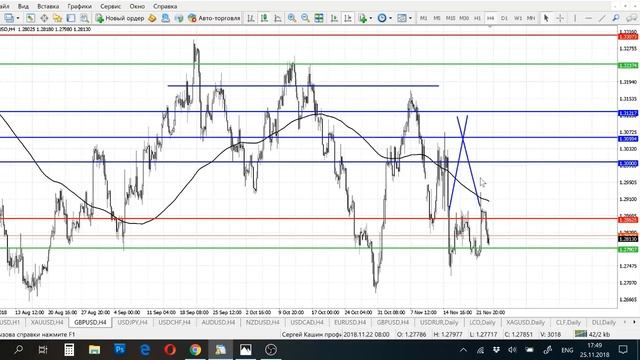Expand the indicators dropdown arrow
This screenshot has width=640, height=360.
point(371,18)
